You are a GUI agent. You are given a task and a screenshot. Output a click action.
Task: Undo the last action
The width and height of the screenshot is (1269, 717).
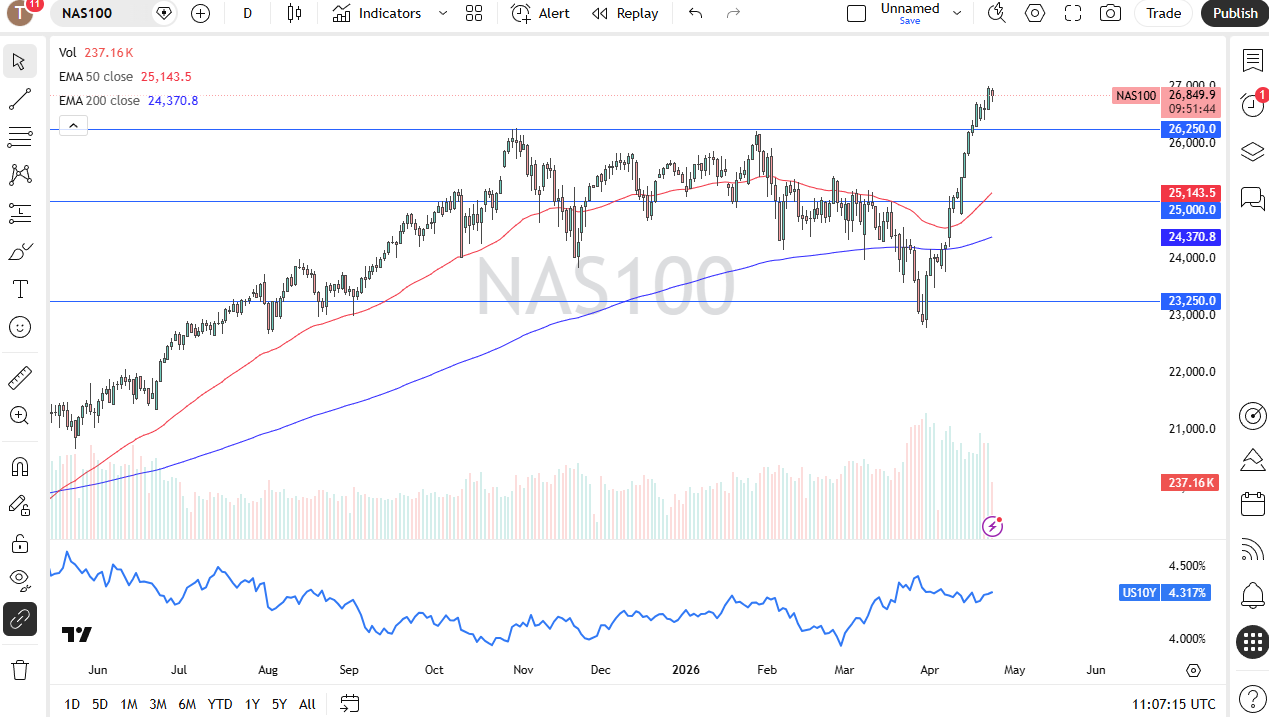pyautogui.click(x=696, y=13)
